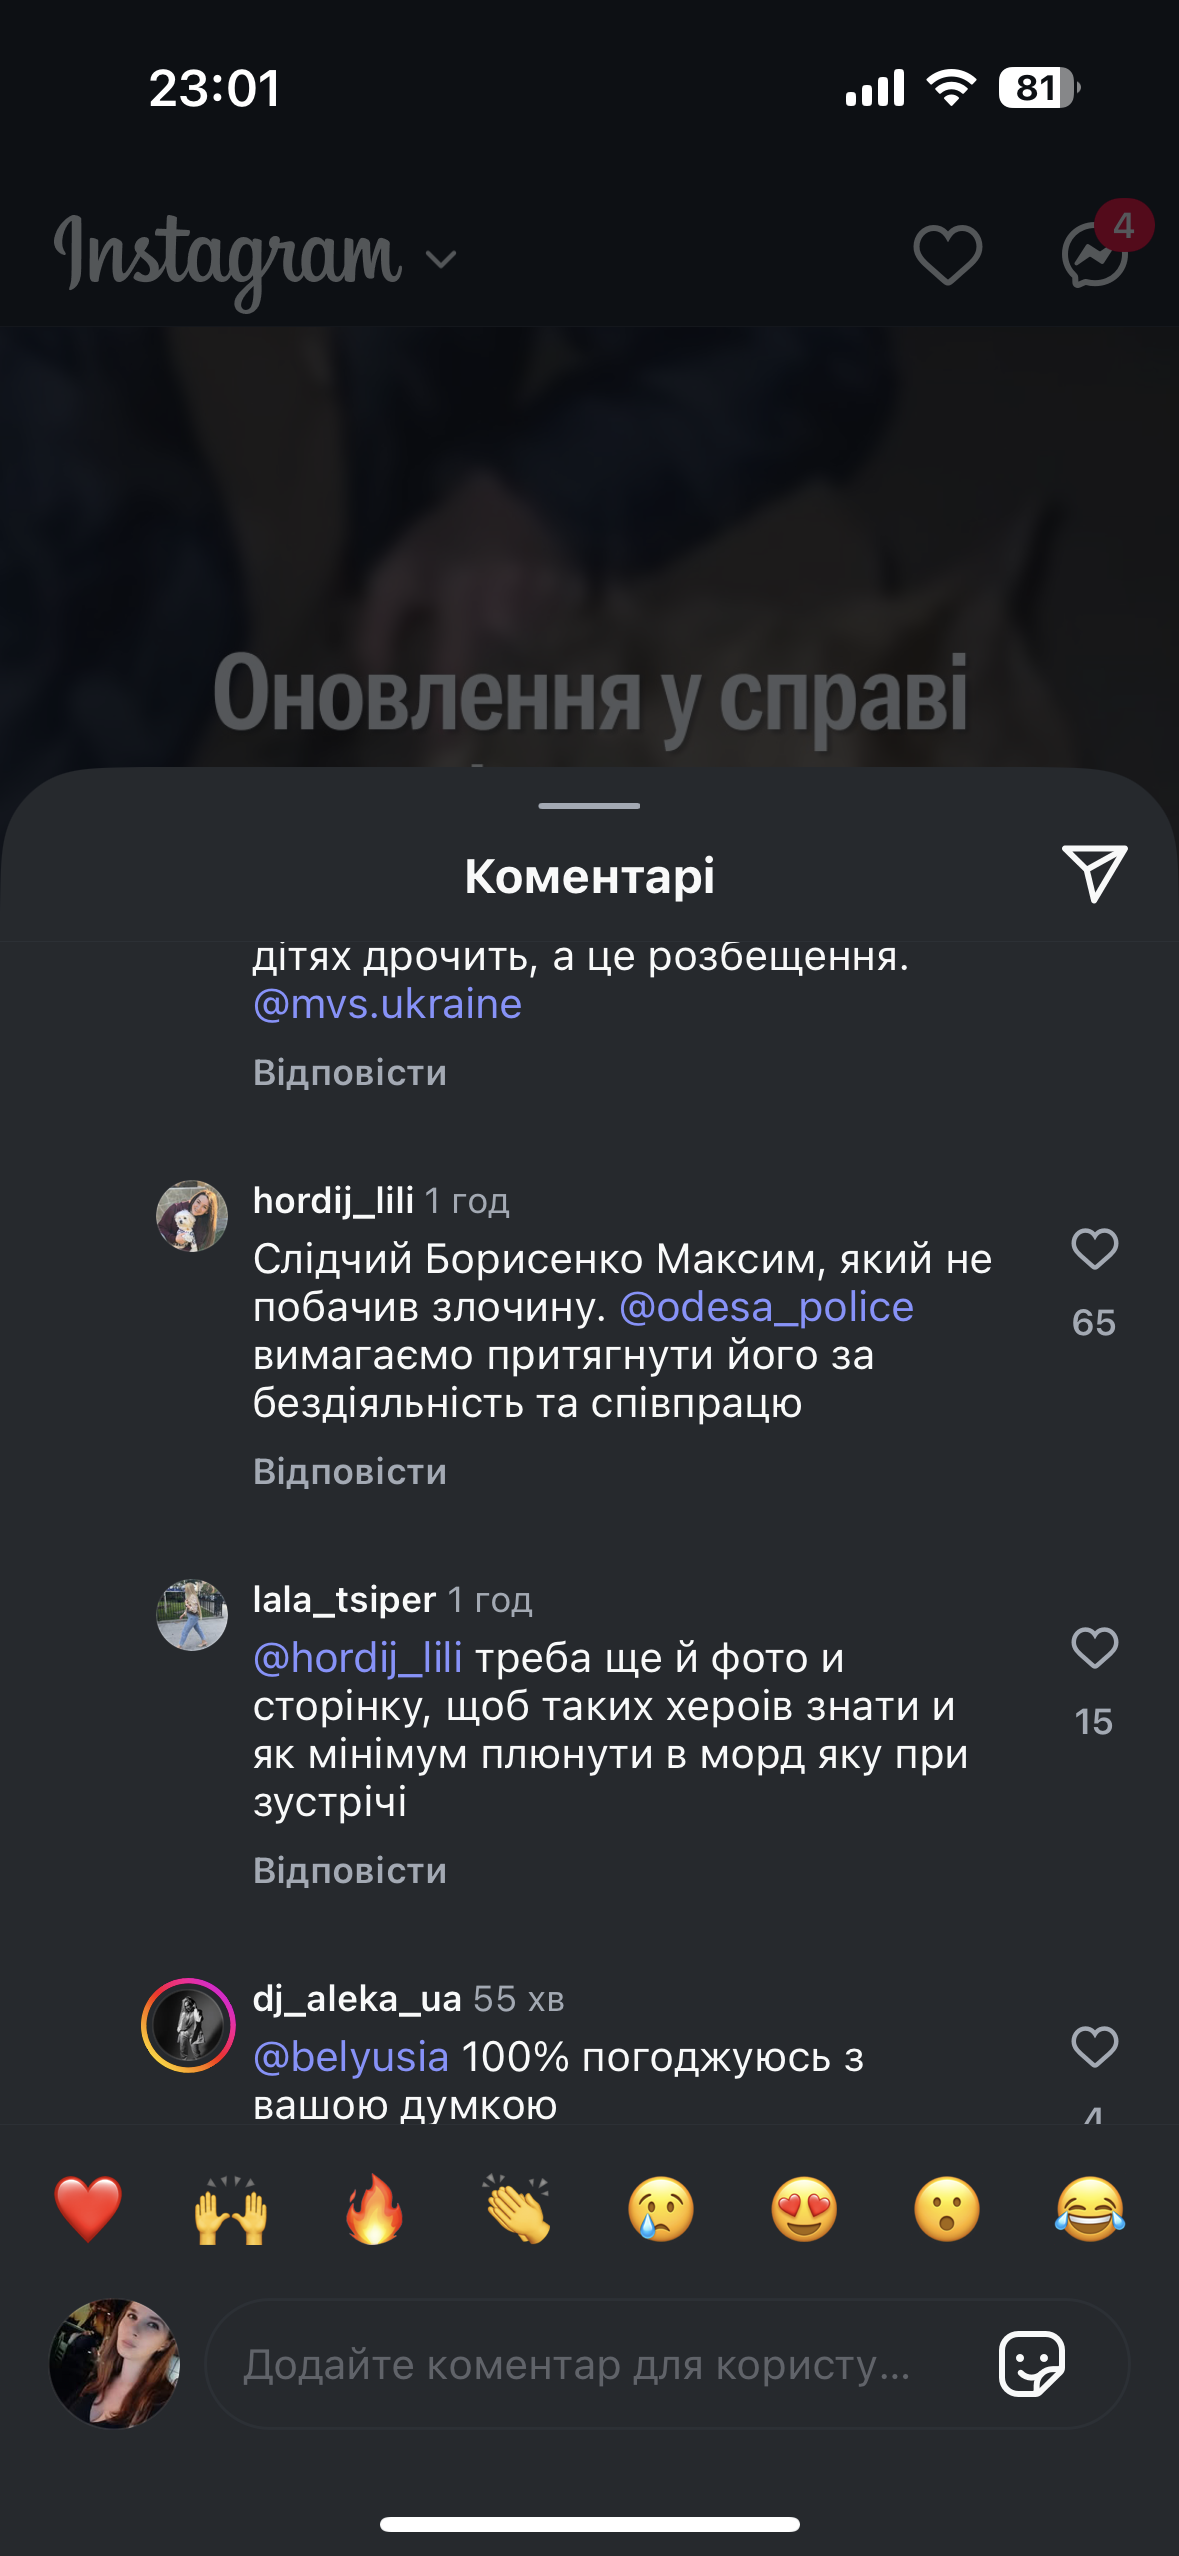The height and width of the screenshot is (2556, 1179).
Task: Tap the fire emoji quick reaction
Action: [374, 2210]
